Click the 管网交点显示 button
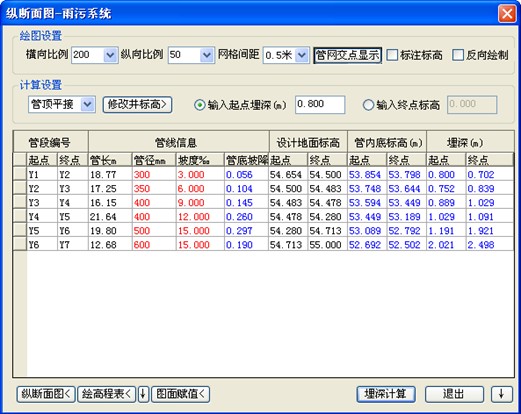521x414 pixels. 347,55
